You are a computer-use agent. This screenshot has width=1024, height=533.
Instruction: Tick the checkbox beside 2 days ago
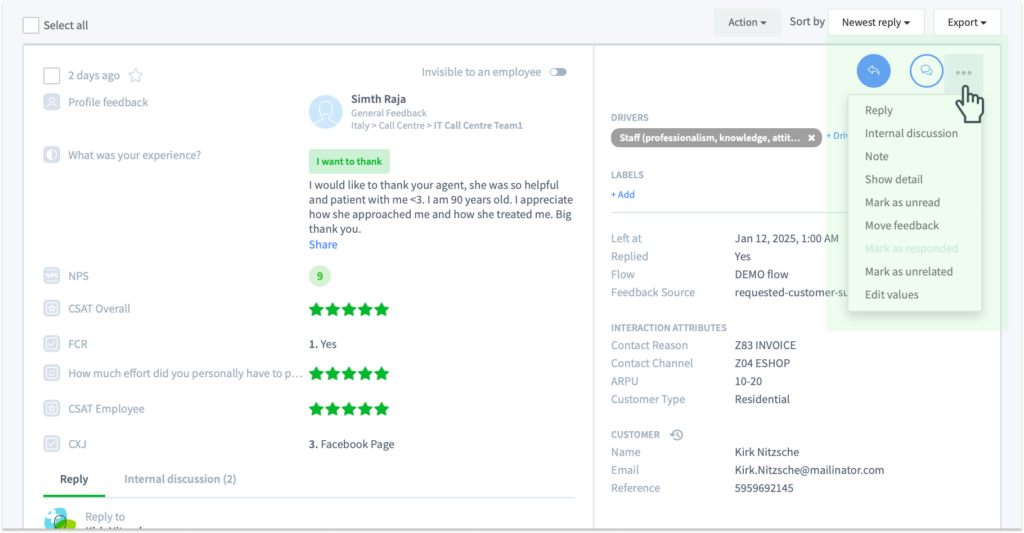[52, 76]
